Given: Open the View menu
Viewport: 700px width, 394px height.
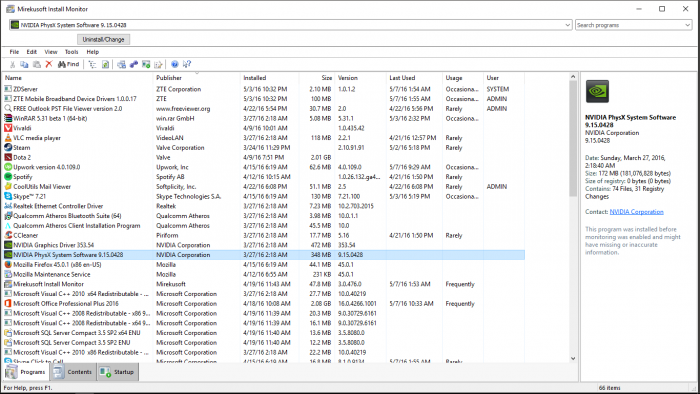Looking at the screenshot, I should (51, 52).
